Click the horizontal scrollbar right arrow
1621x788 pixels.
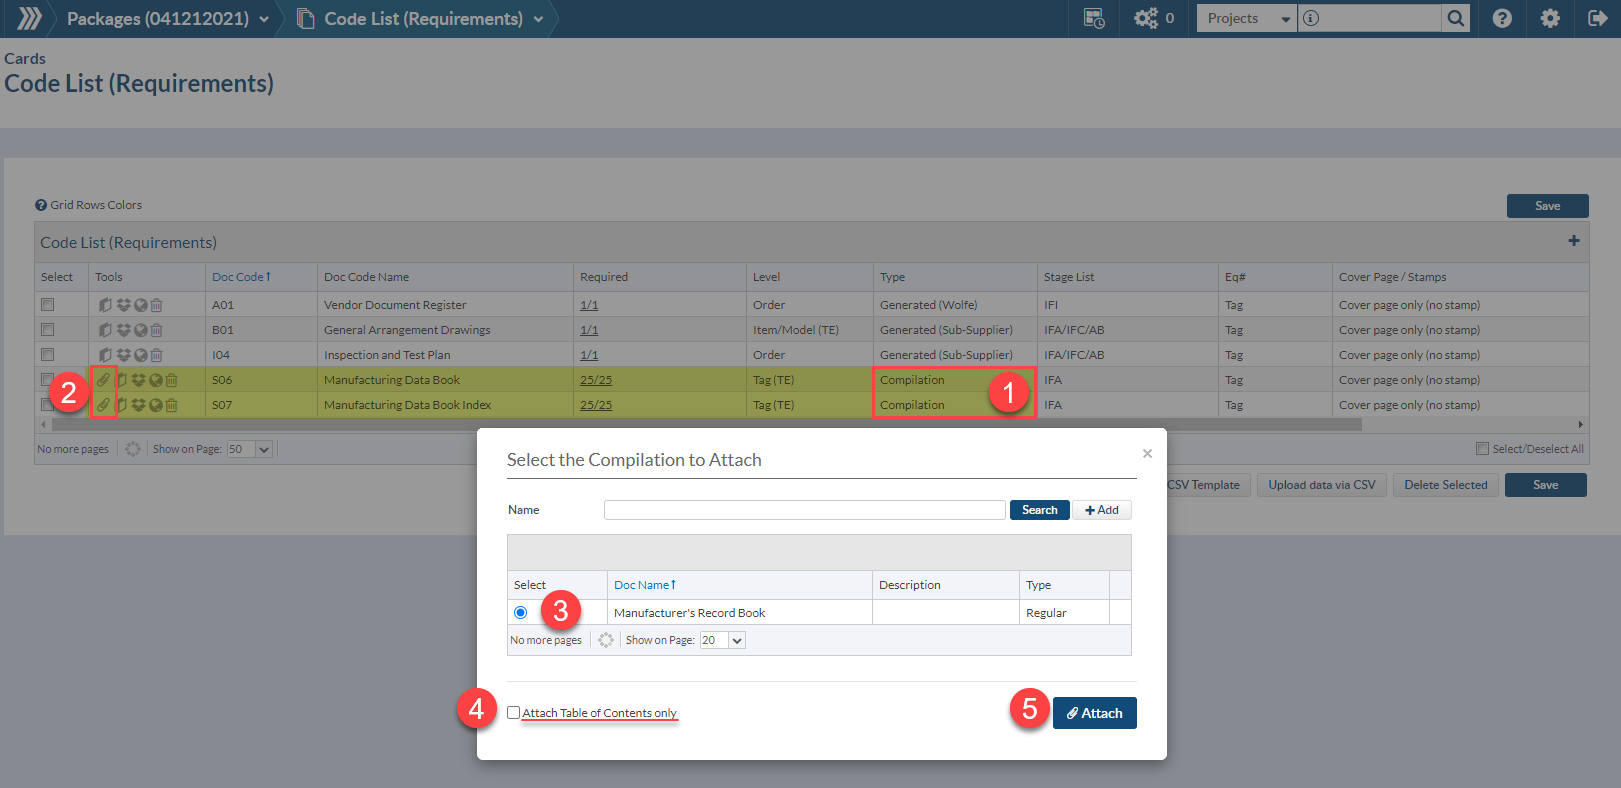1581,424
